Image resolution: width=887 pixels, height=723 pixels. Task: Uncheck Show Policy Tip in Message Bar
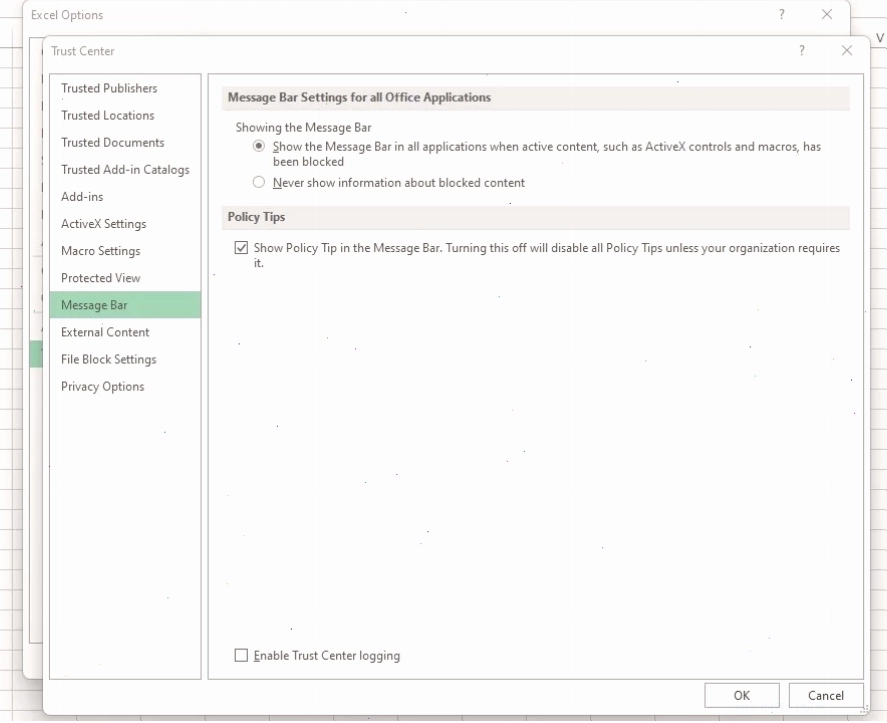coord(241,248)
